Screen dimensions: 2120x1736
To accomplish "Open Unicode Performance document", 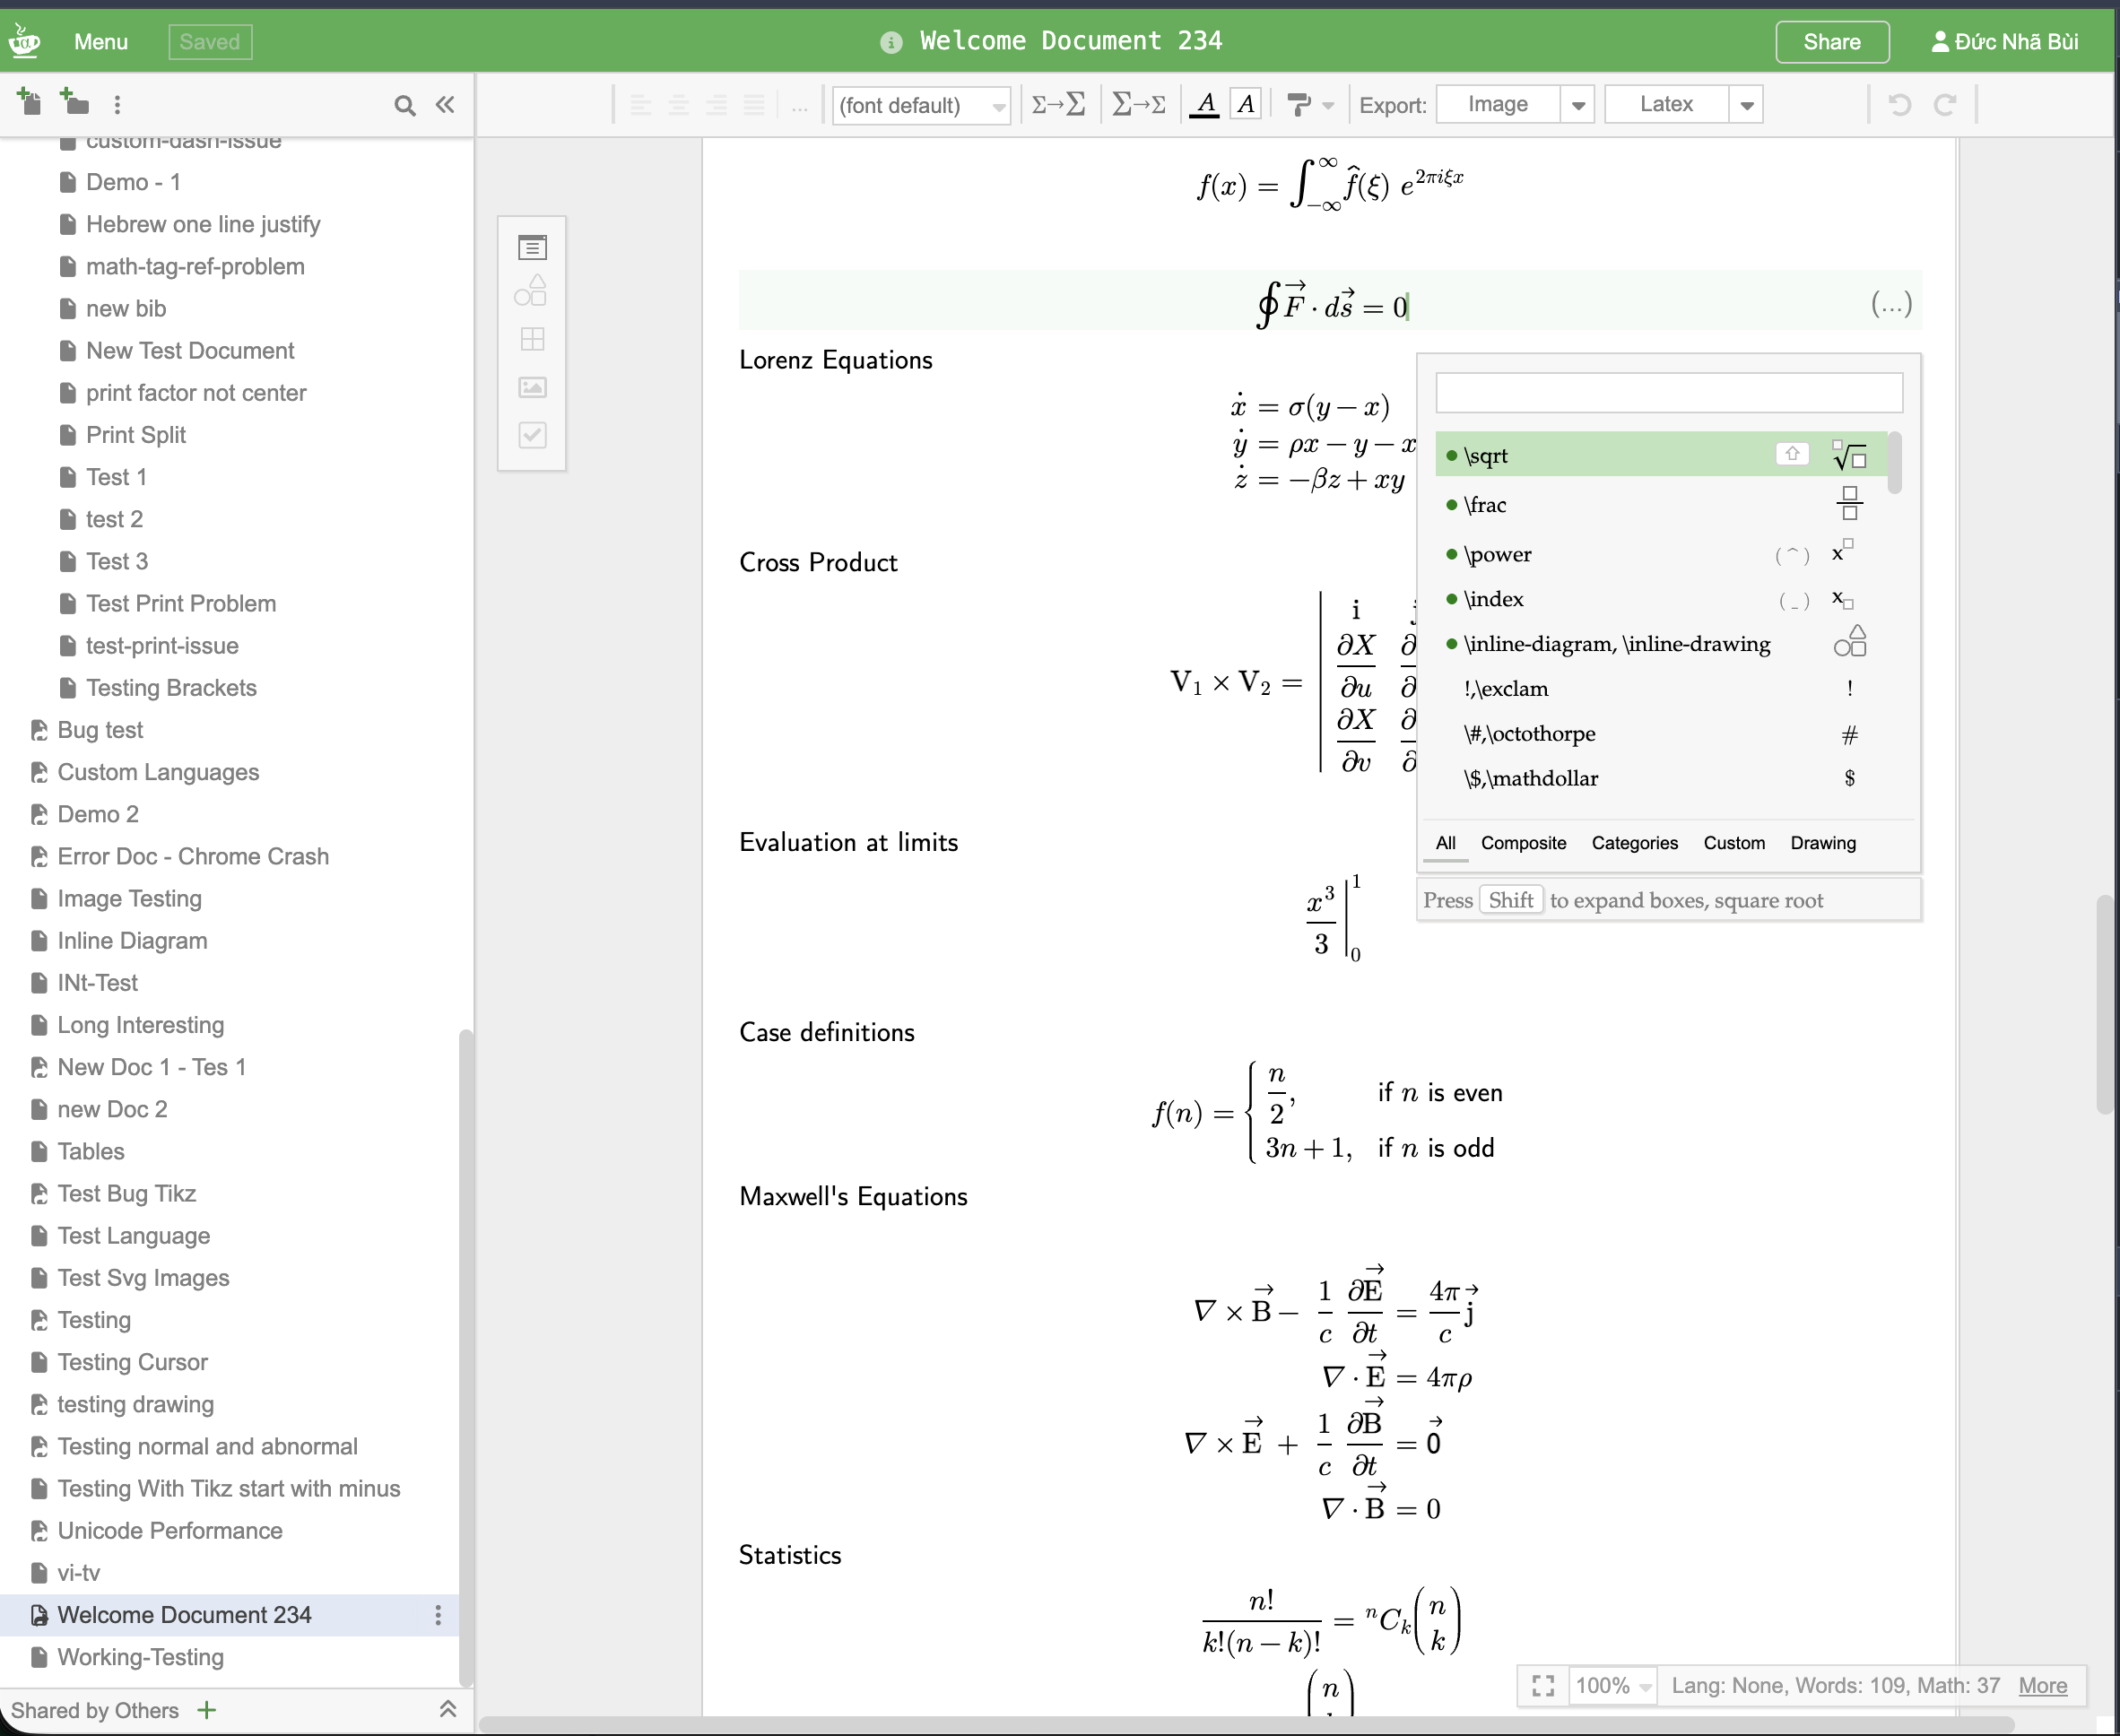I will pyautogui.click(x=169, y=1531).
